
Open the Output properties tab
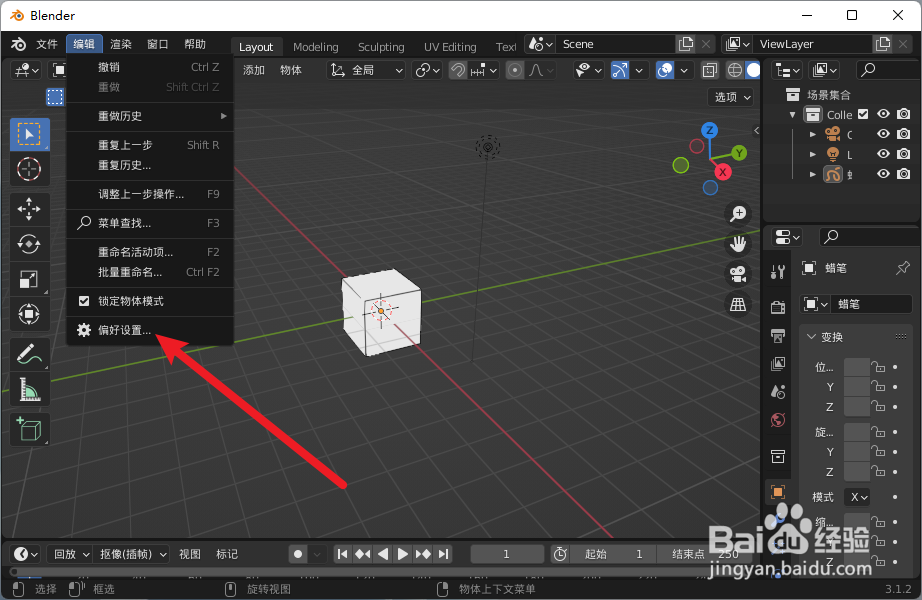(x=778, y=335)
